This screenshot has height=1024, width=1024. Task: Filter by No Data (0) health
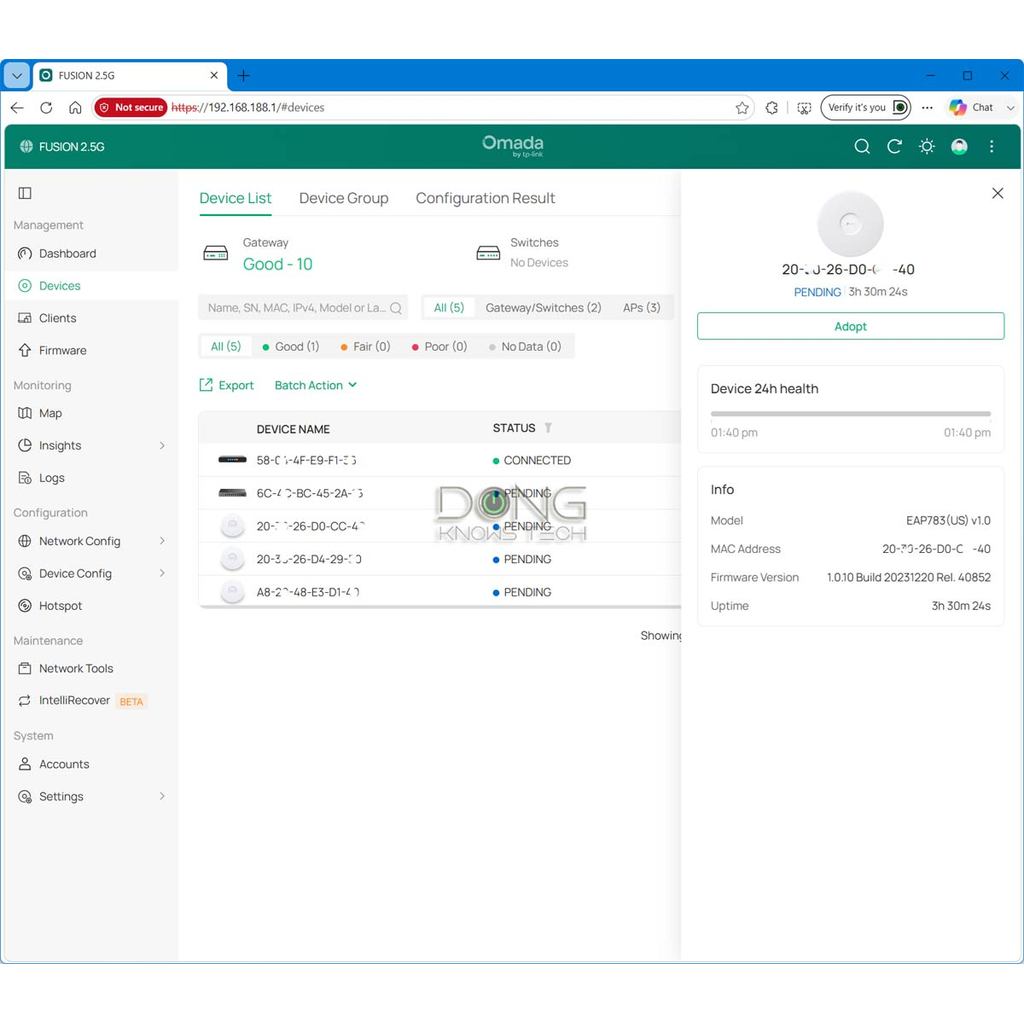pyautogui.click(x=525, y=346)
